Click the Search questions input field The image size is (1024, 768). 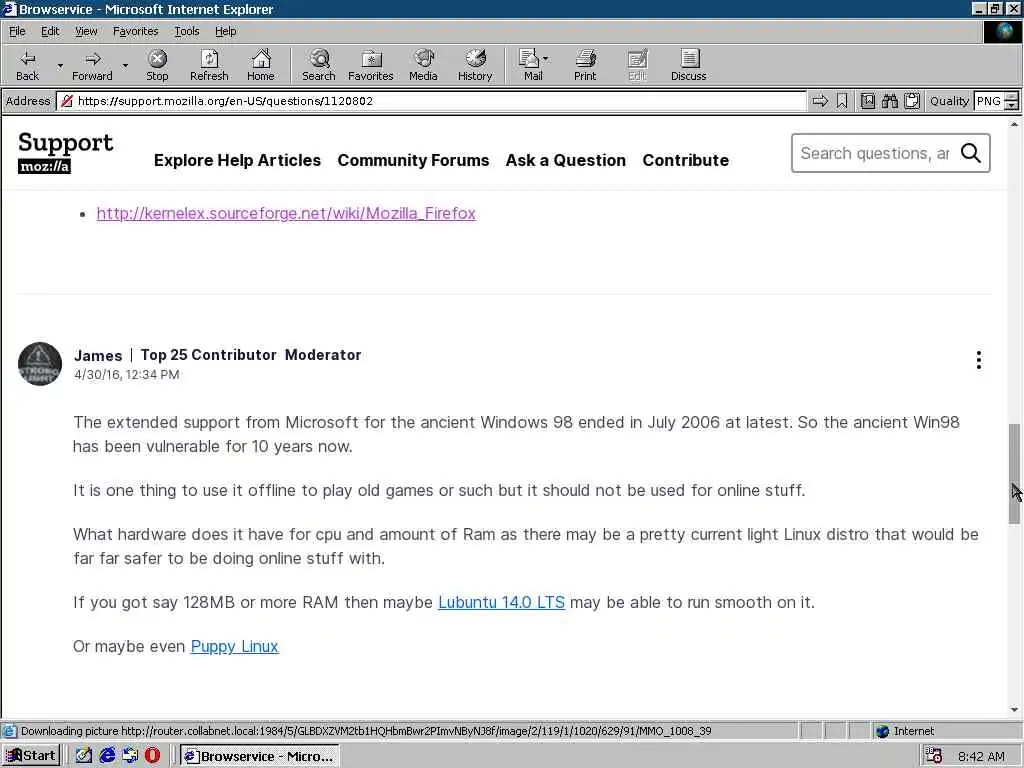point(874,153)
